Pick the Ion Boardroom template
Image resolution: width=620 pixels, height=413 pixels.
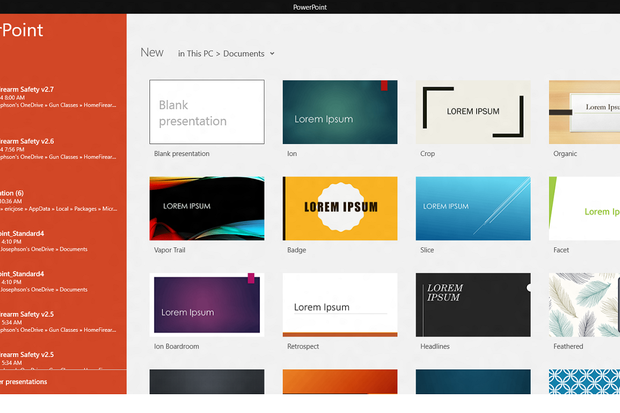click(207, 305)
